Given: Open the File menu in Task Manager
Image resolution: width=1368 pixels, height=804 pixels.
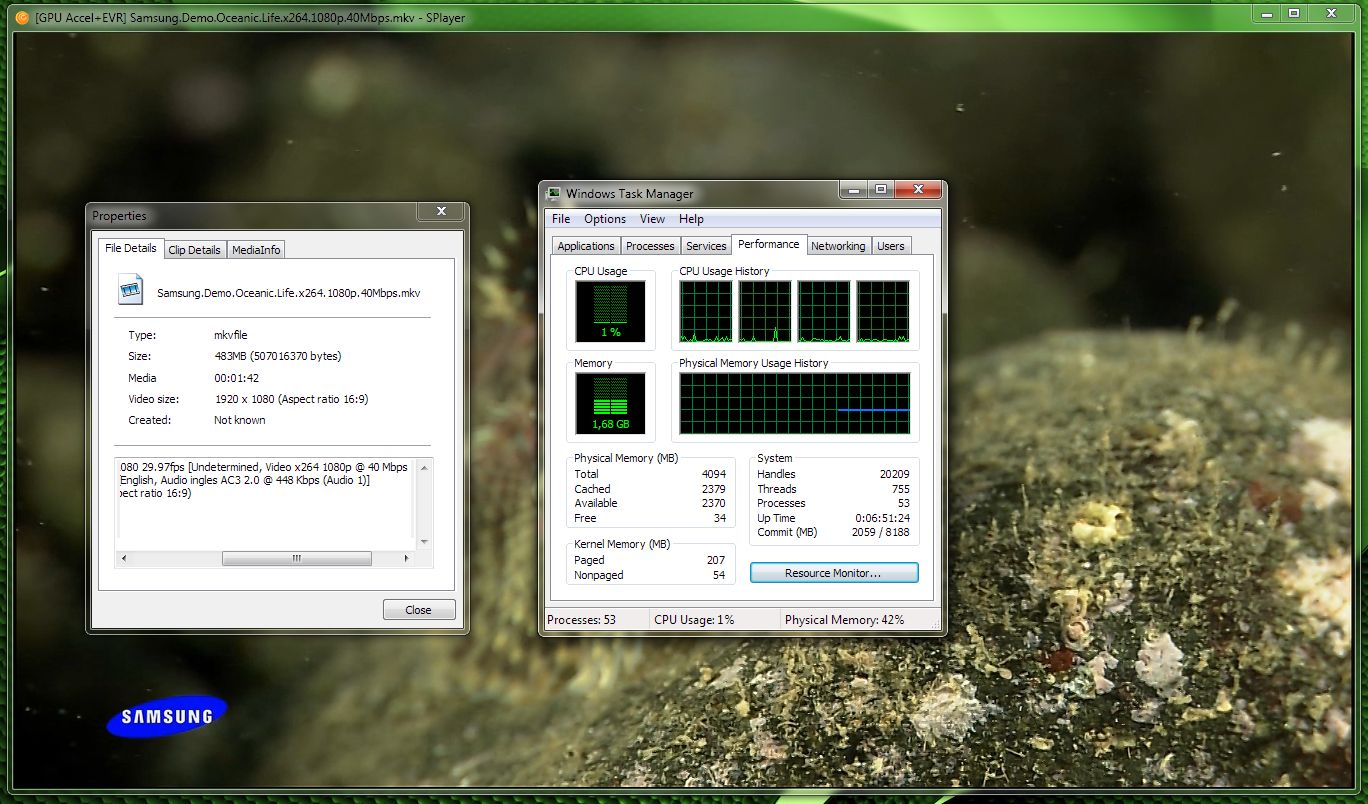Looking at the screenshot, I should pos(561,219).
